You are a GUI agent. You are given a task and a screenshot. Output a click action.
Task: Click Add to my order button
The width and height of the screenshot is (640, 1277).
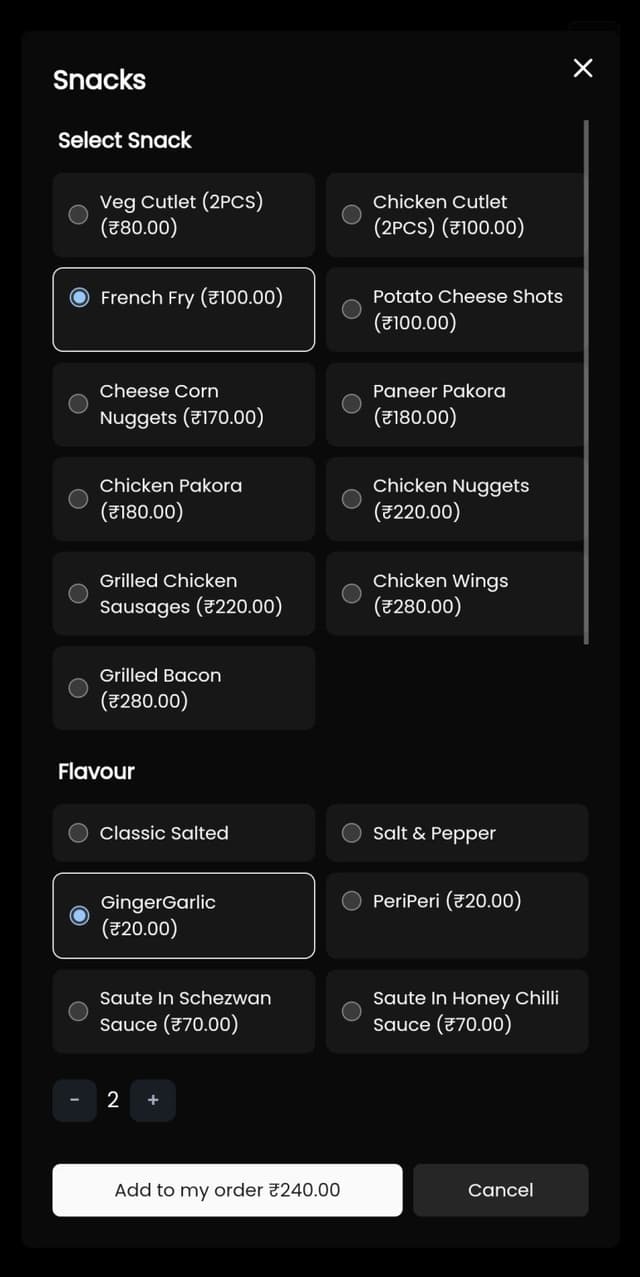point(227,1190)
